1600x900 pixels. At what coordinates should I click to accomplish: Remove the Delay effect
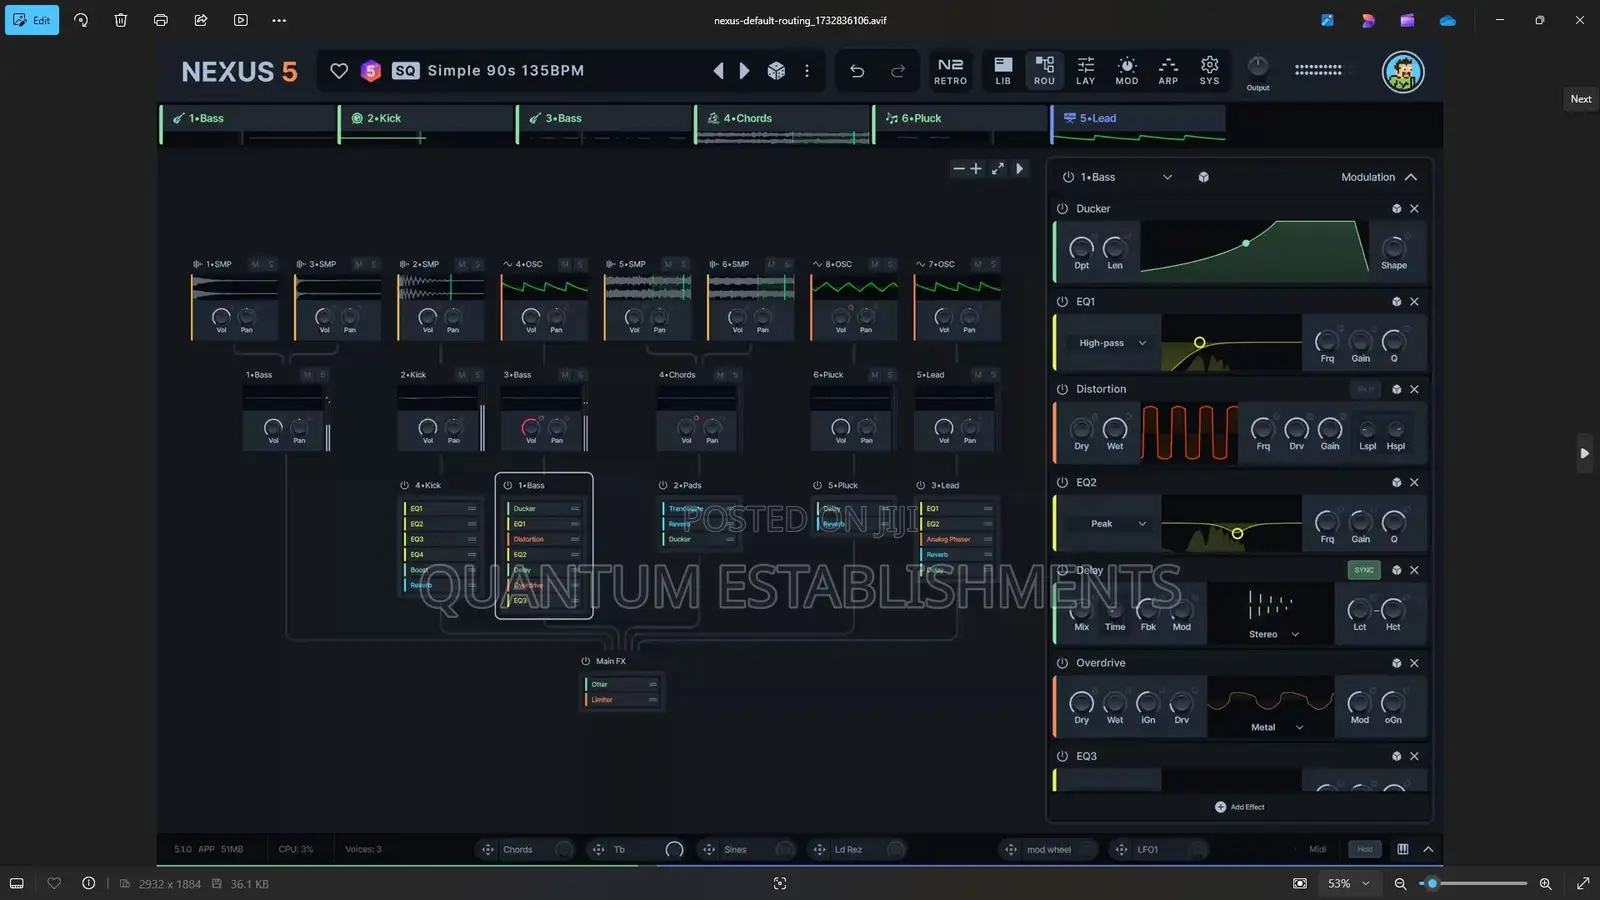[x=1414, y=570]
